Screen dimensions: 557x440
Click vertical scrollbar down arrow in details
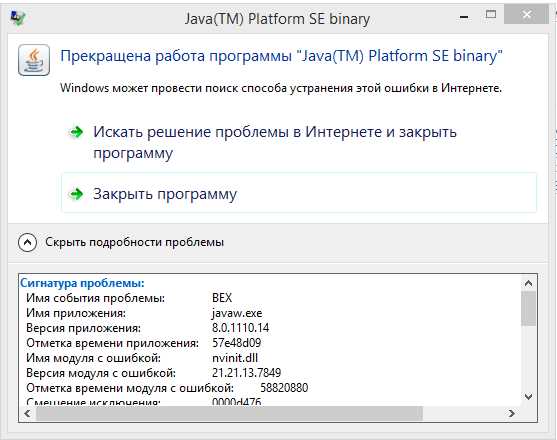pyautogui.click(x=529, y=397)
